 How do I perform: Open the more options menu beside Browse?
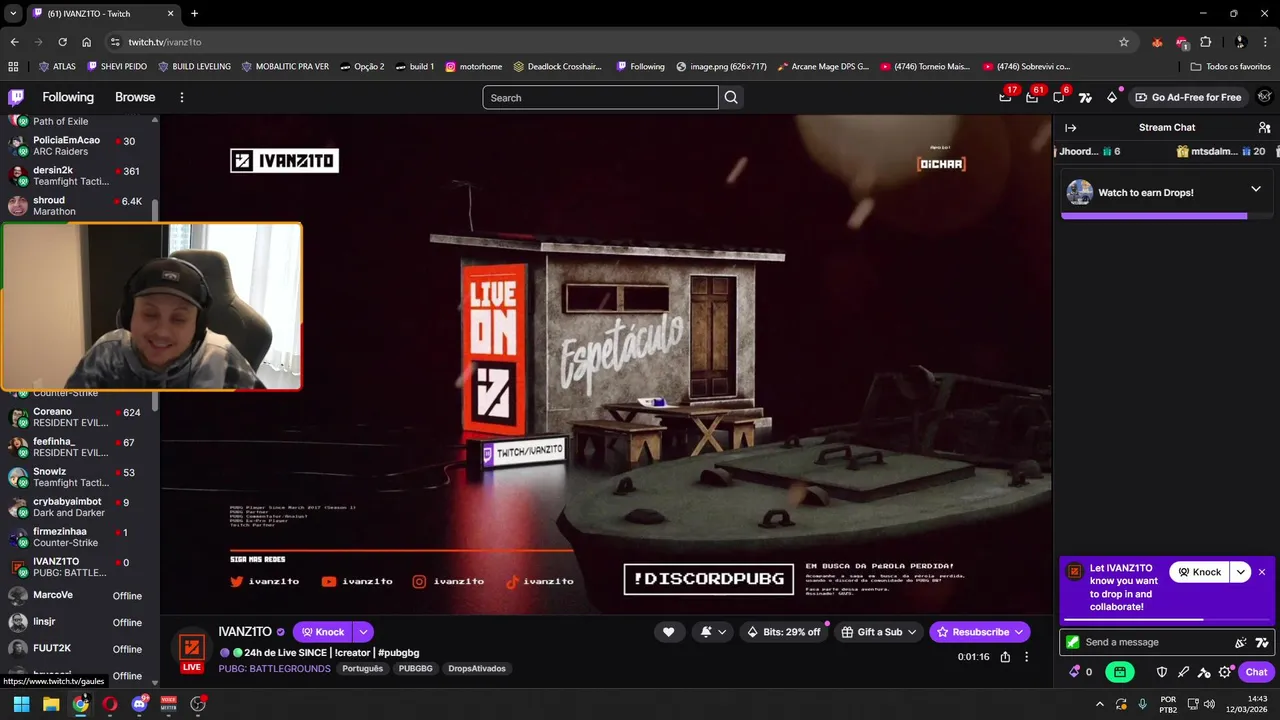point(182,97)
